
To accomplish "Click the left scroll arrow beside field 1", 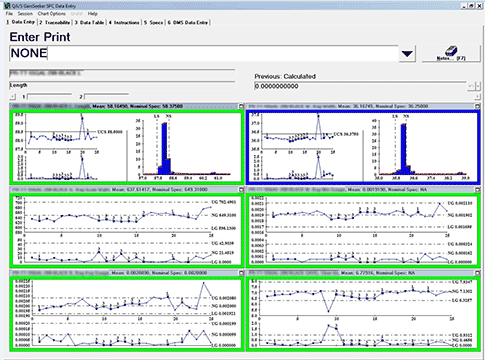I will pyautogui.click(x=12, y=97).
